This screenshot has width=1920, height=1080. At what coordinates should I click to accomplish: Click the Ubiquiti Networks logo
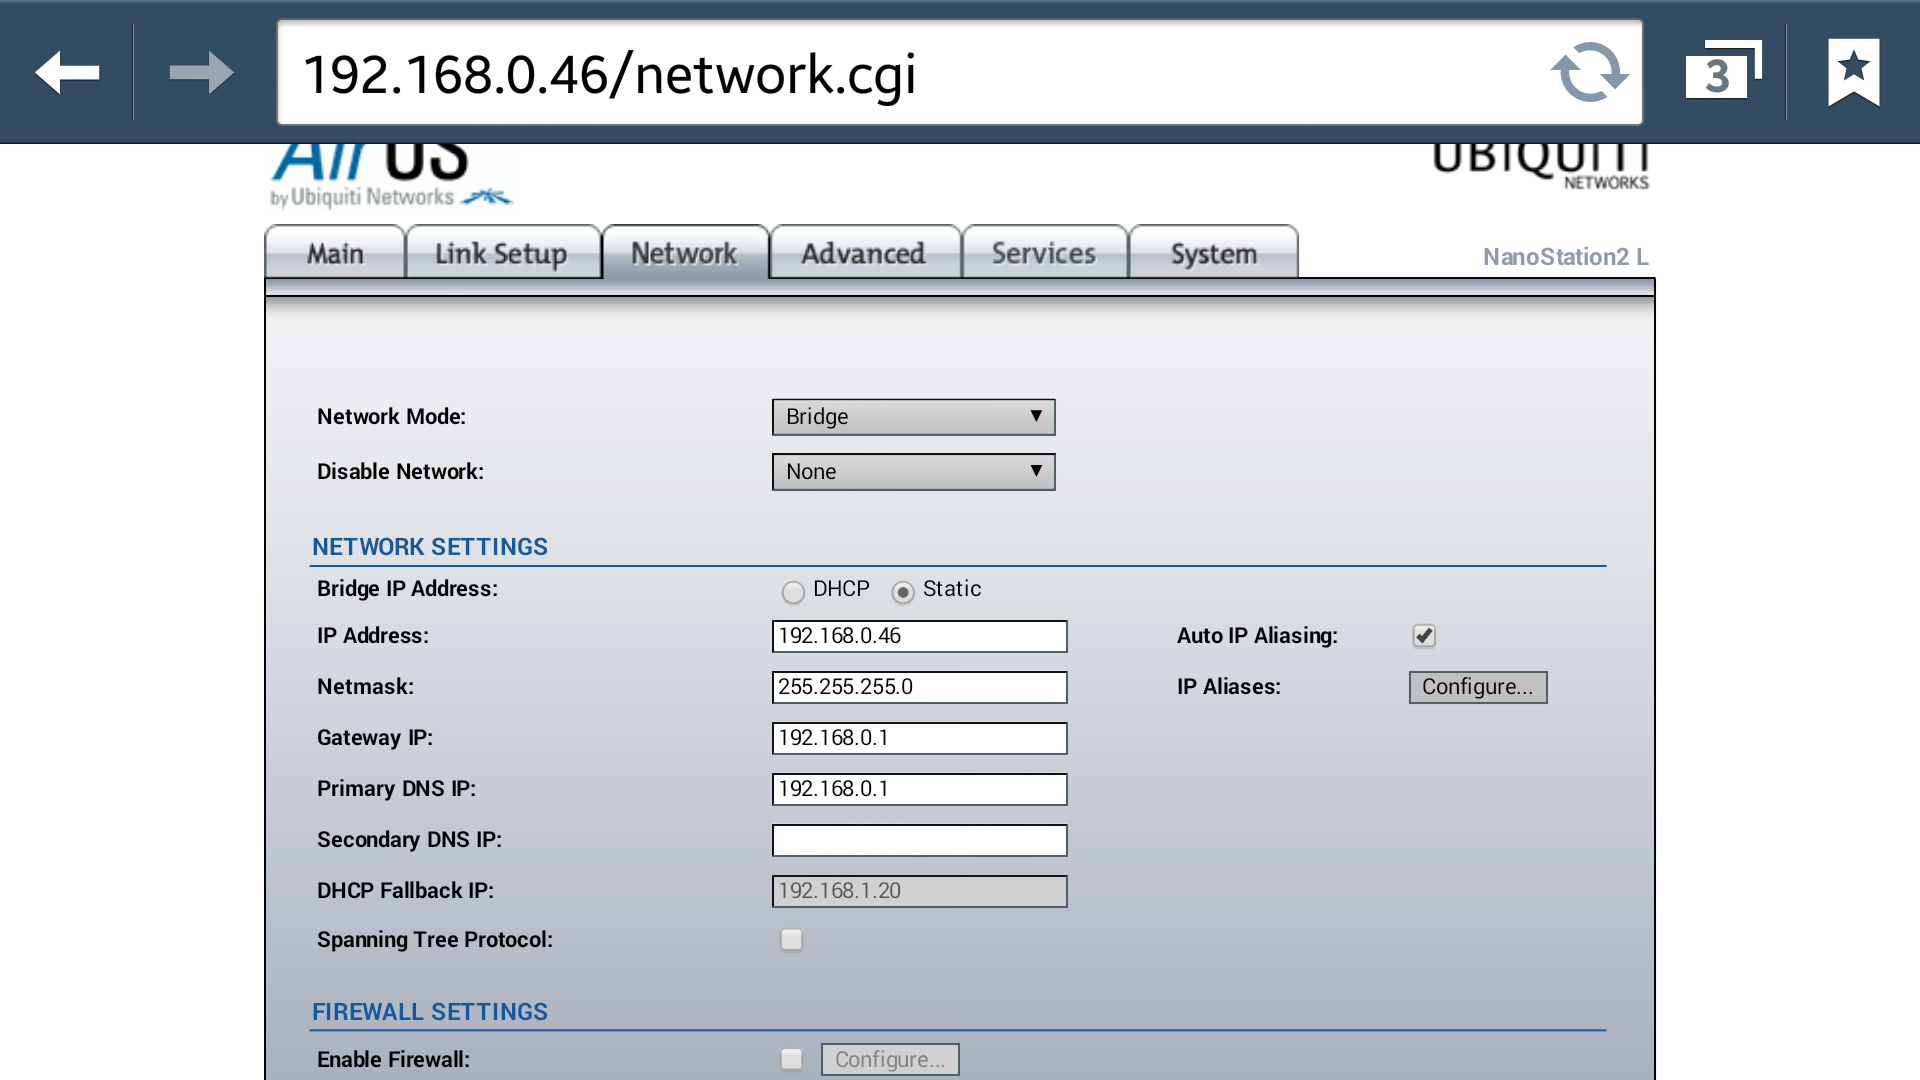tap(1540, 165)
